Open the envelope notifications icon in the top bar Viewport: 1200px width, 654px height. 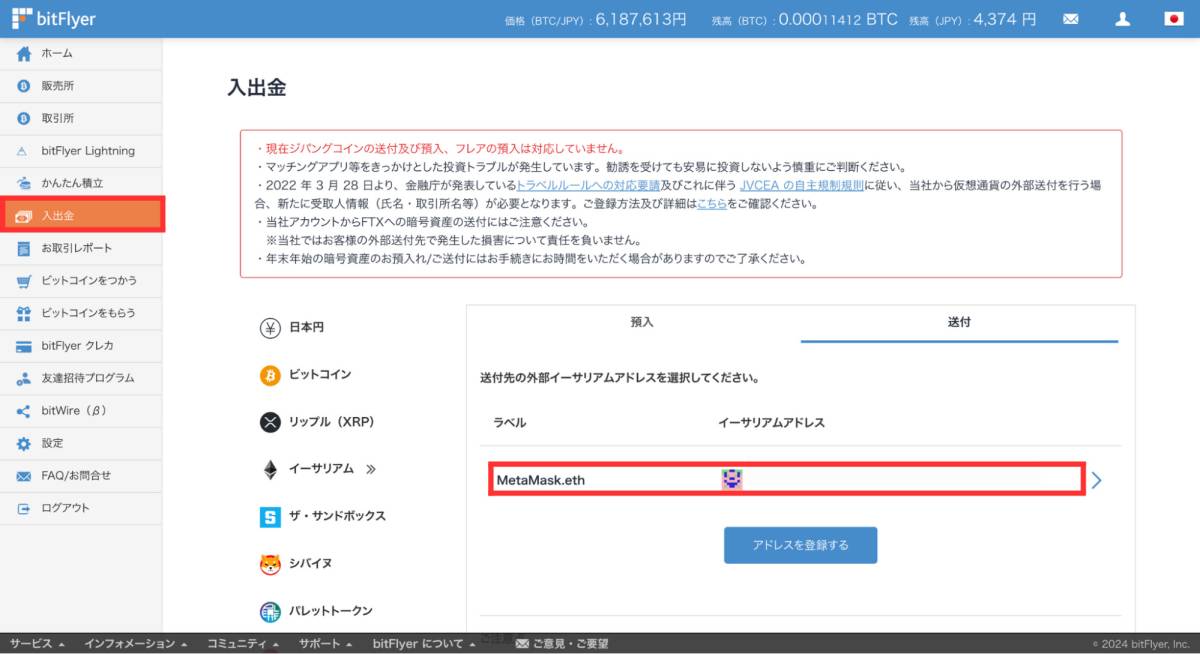(1070, 19)
